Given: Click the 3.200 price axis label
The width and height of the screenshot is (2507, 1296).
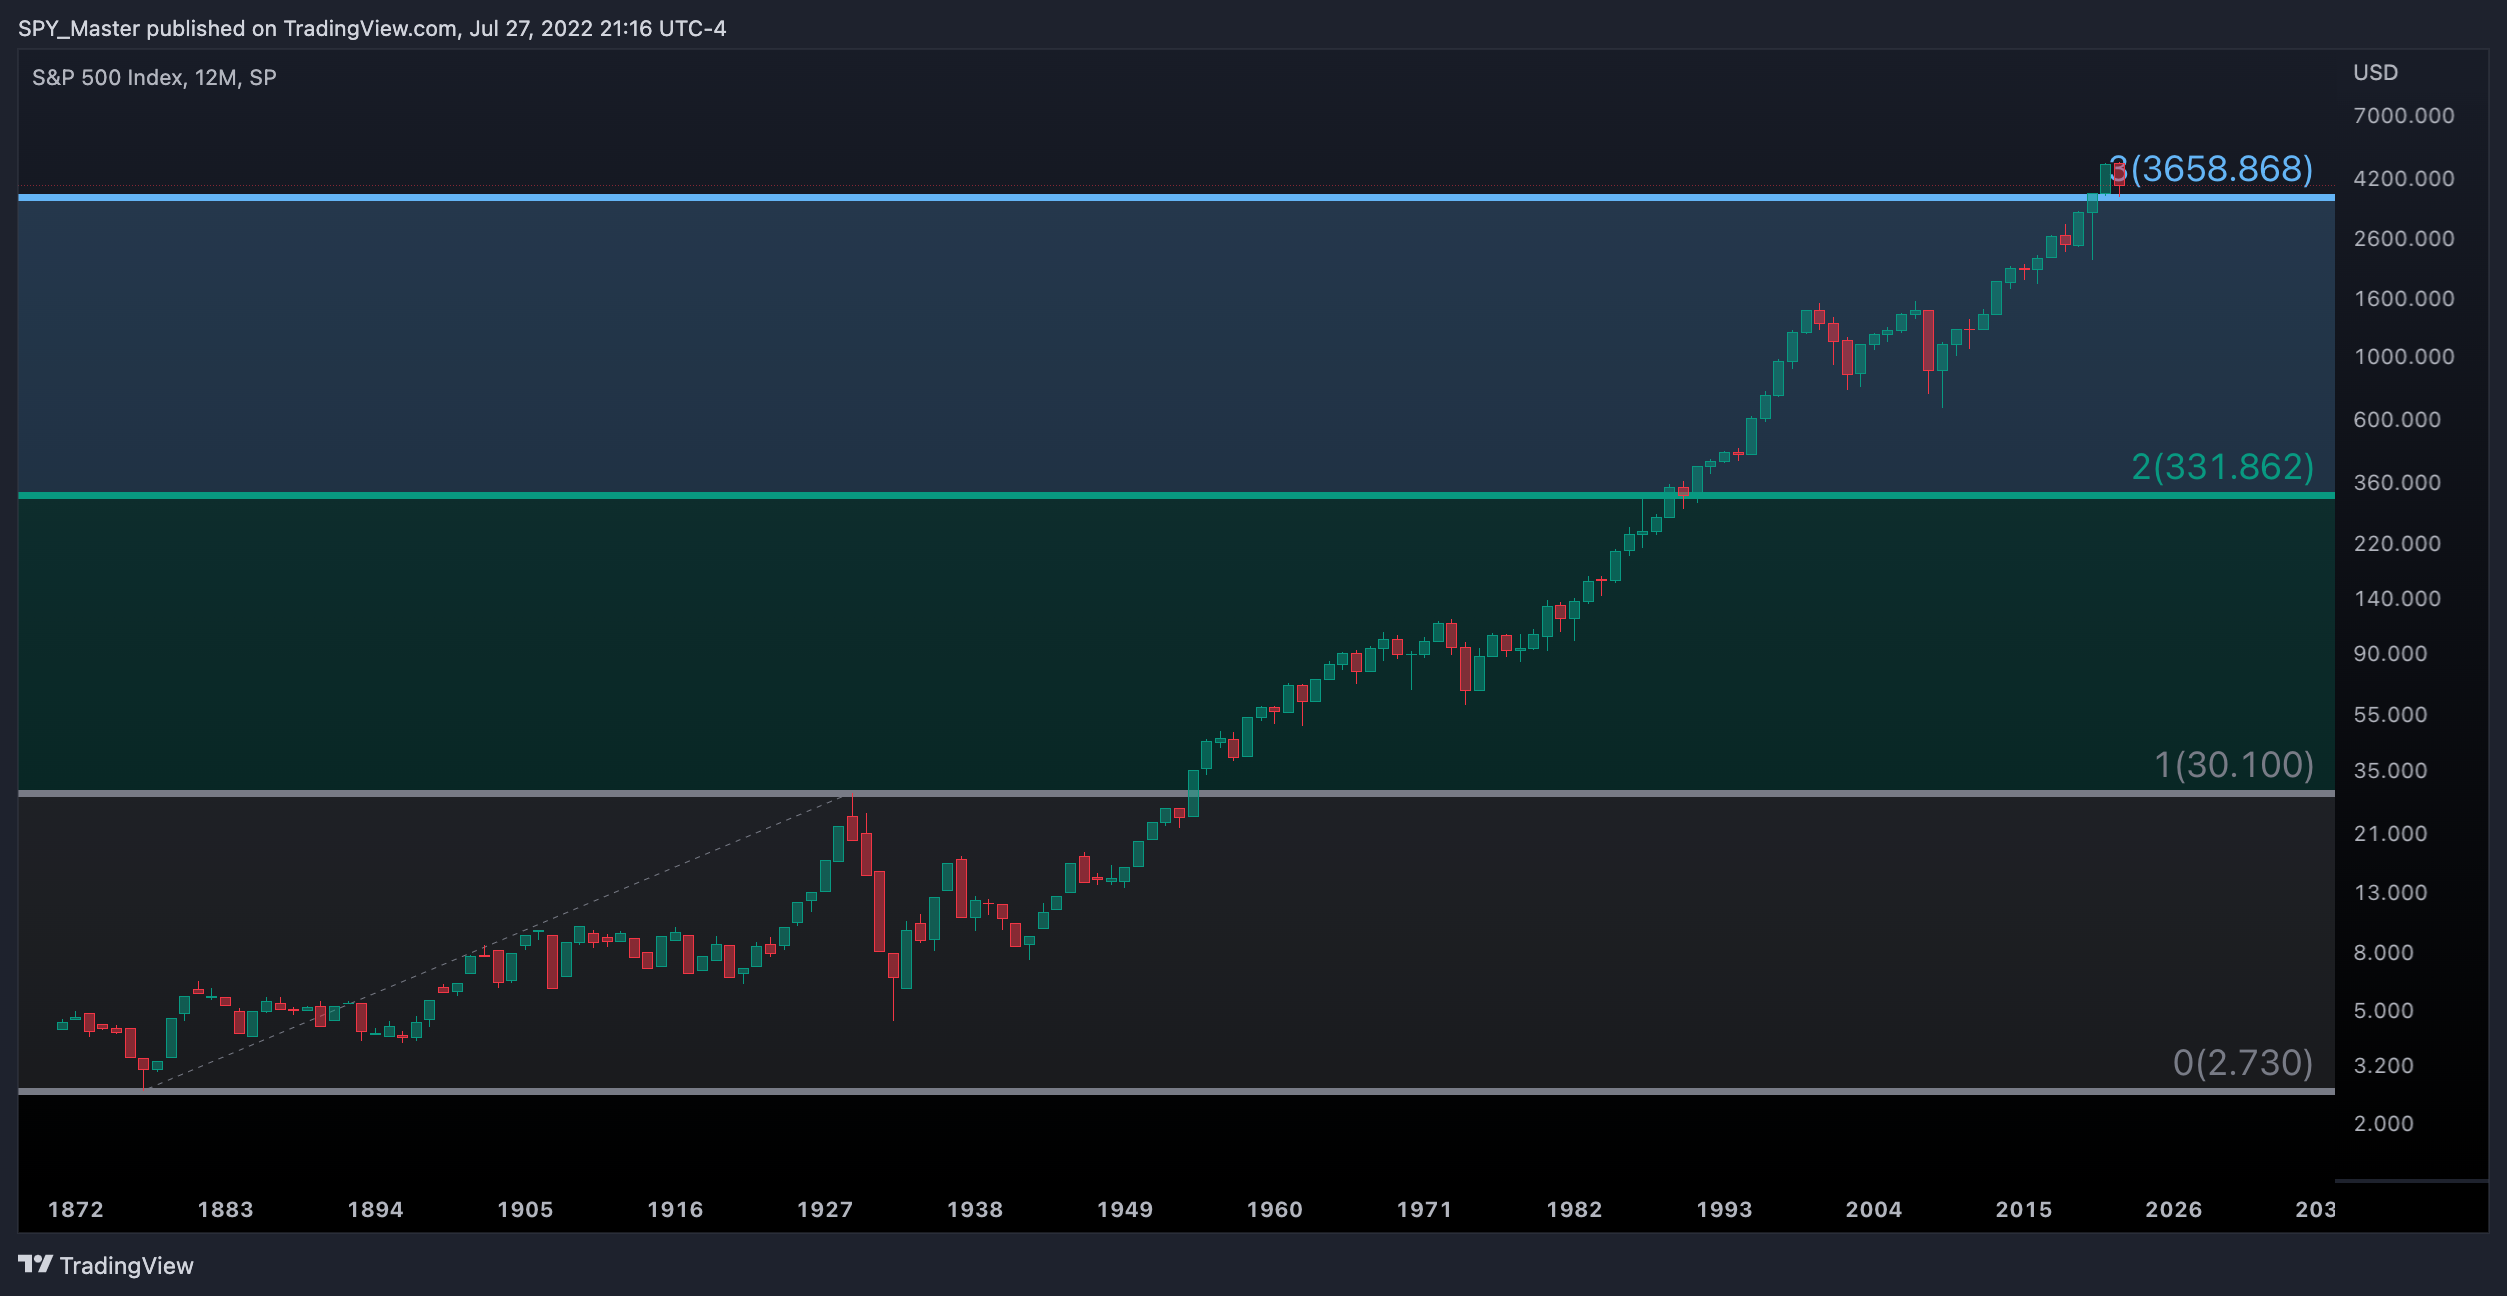Looking at the screenshot, I should (x=2383, y=1066).
